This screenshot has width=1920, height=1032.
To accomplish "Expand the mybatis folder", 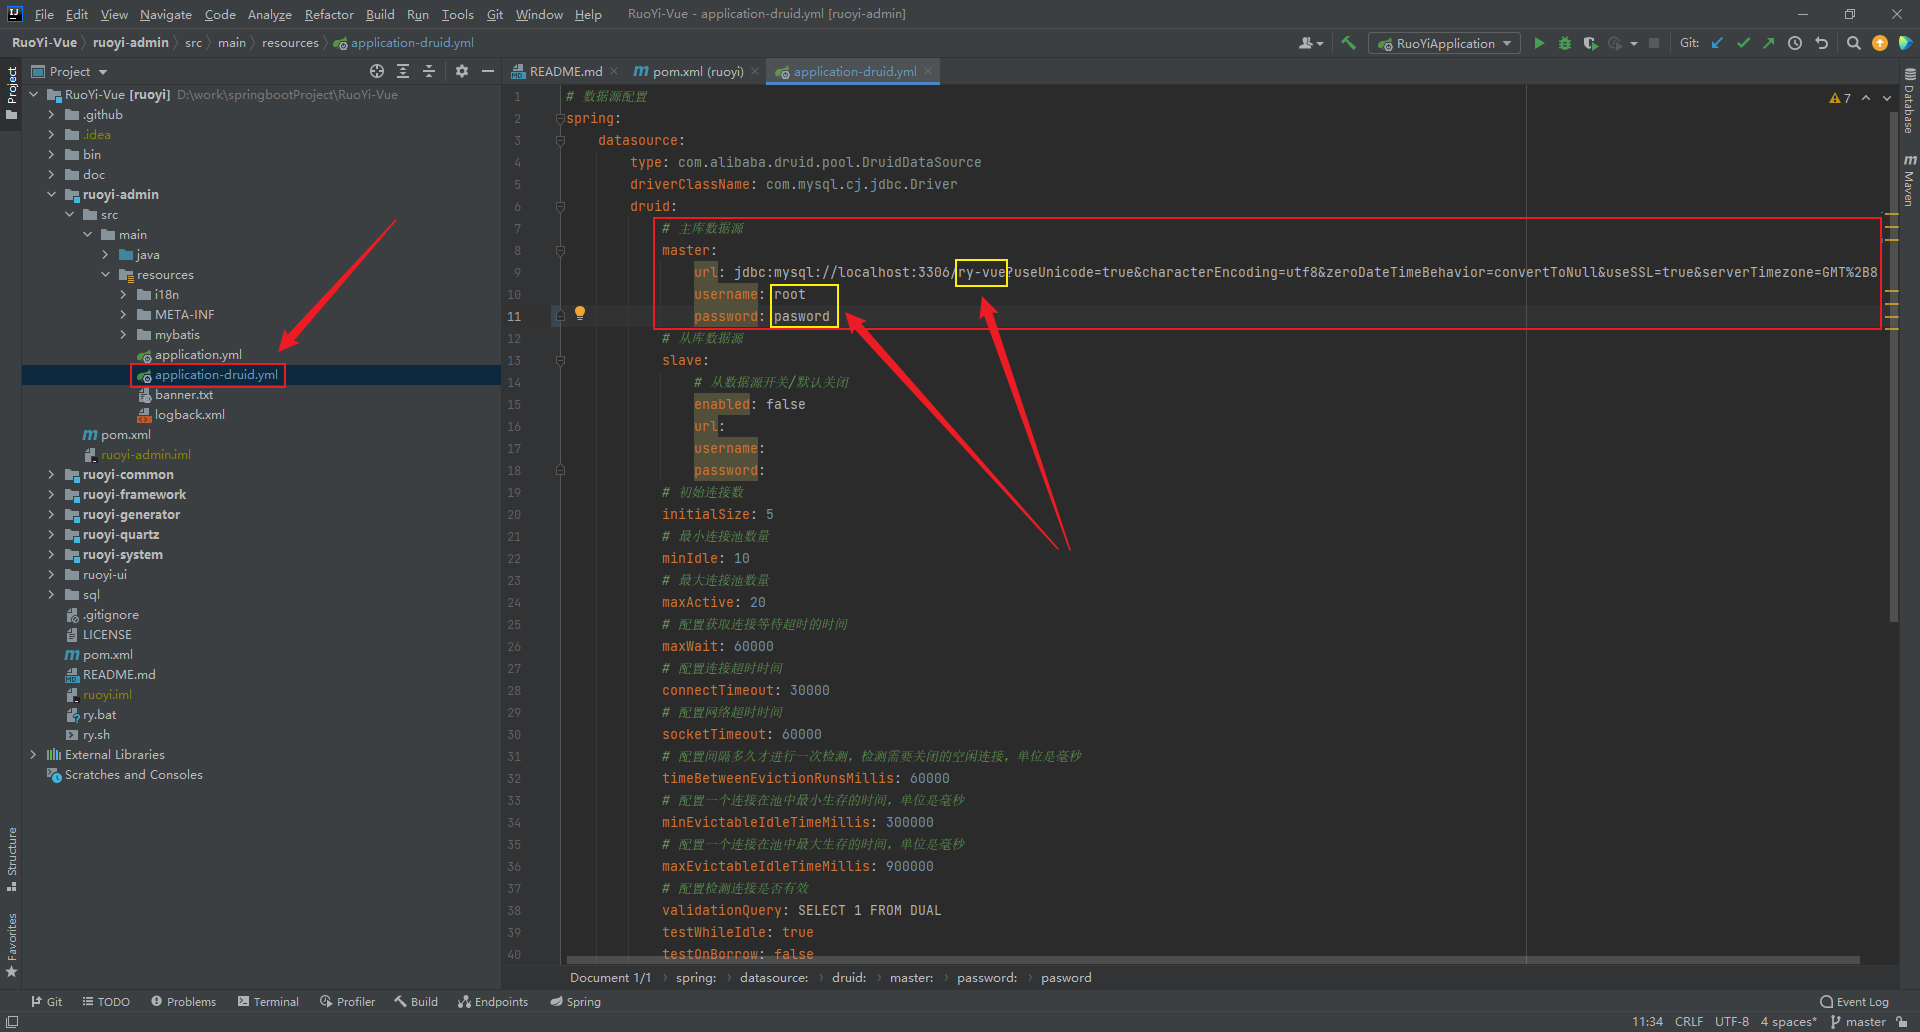I will [x=123, y=334].
